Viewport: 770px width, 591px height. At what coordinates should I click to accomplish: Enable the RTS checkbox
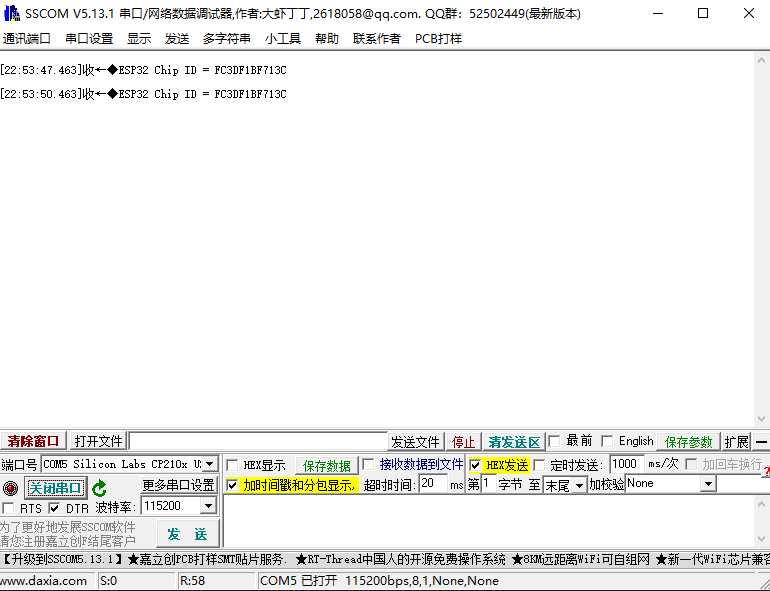click(9, 508)
